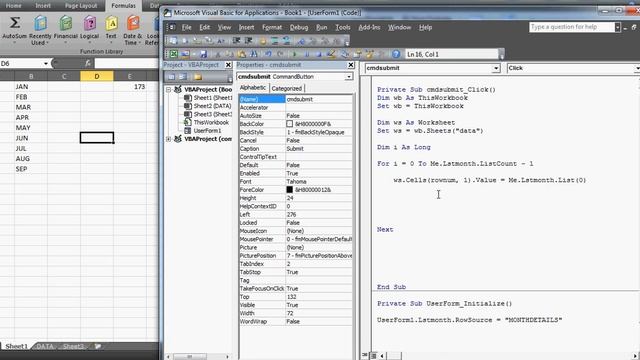
Task: Open the File menu in VBA editor
Action: (187, 27)
